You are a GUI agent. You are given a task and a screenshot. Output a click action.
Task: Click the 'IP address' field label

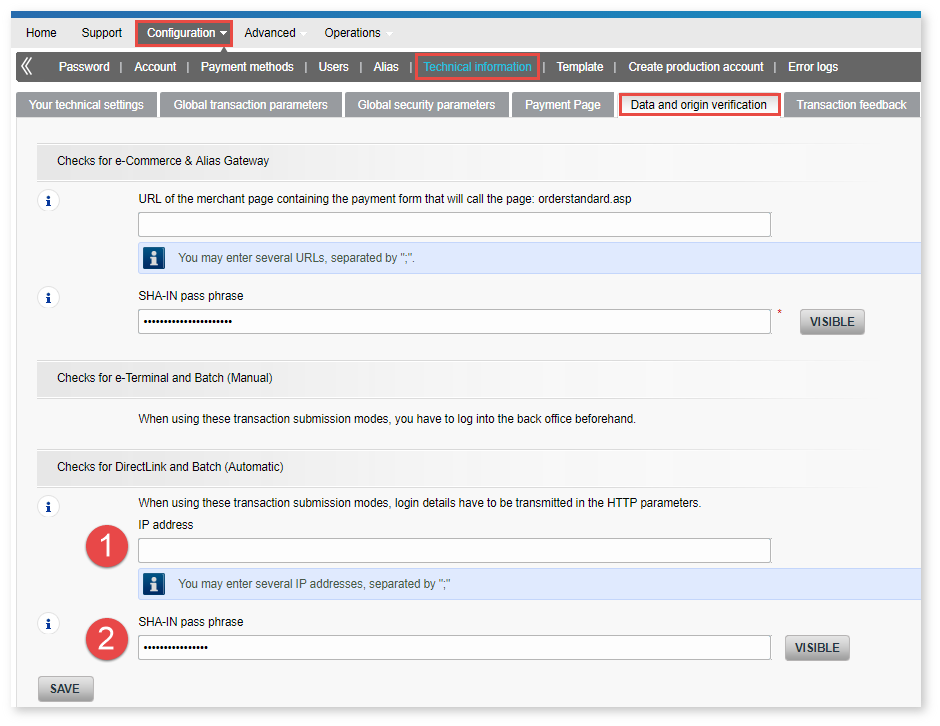165,525
